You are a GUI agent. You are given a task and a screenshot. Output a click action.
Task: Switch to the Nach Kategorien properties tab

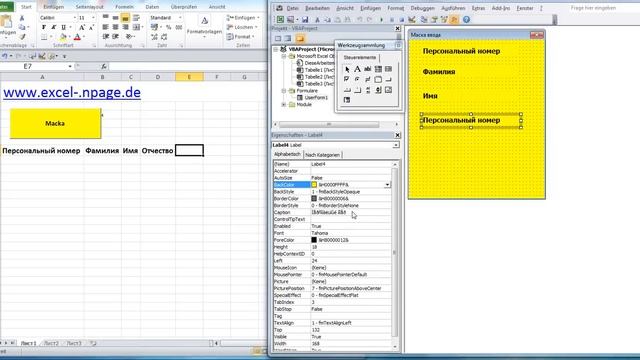tap(322, 155)
